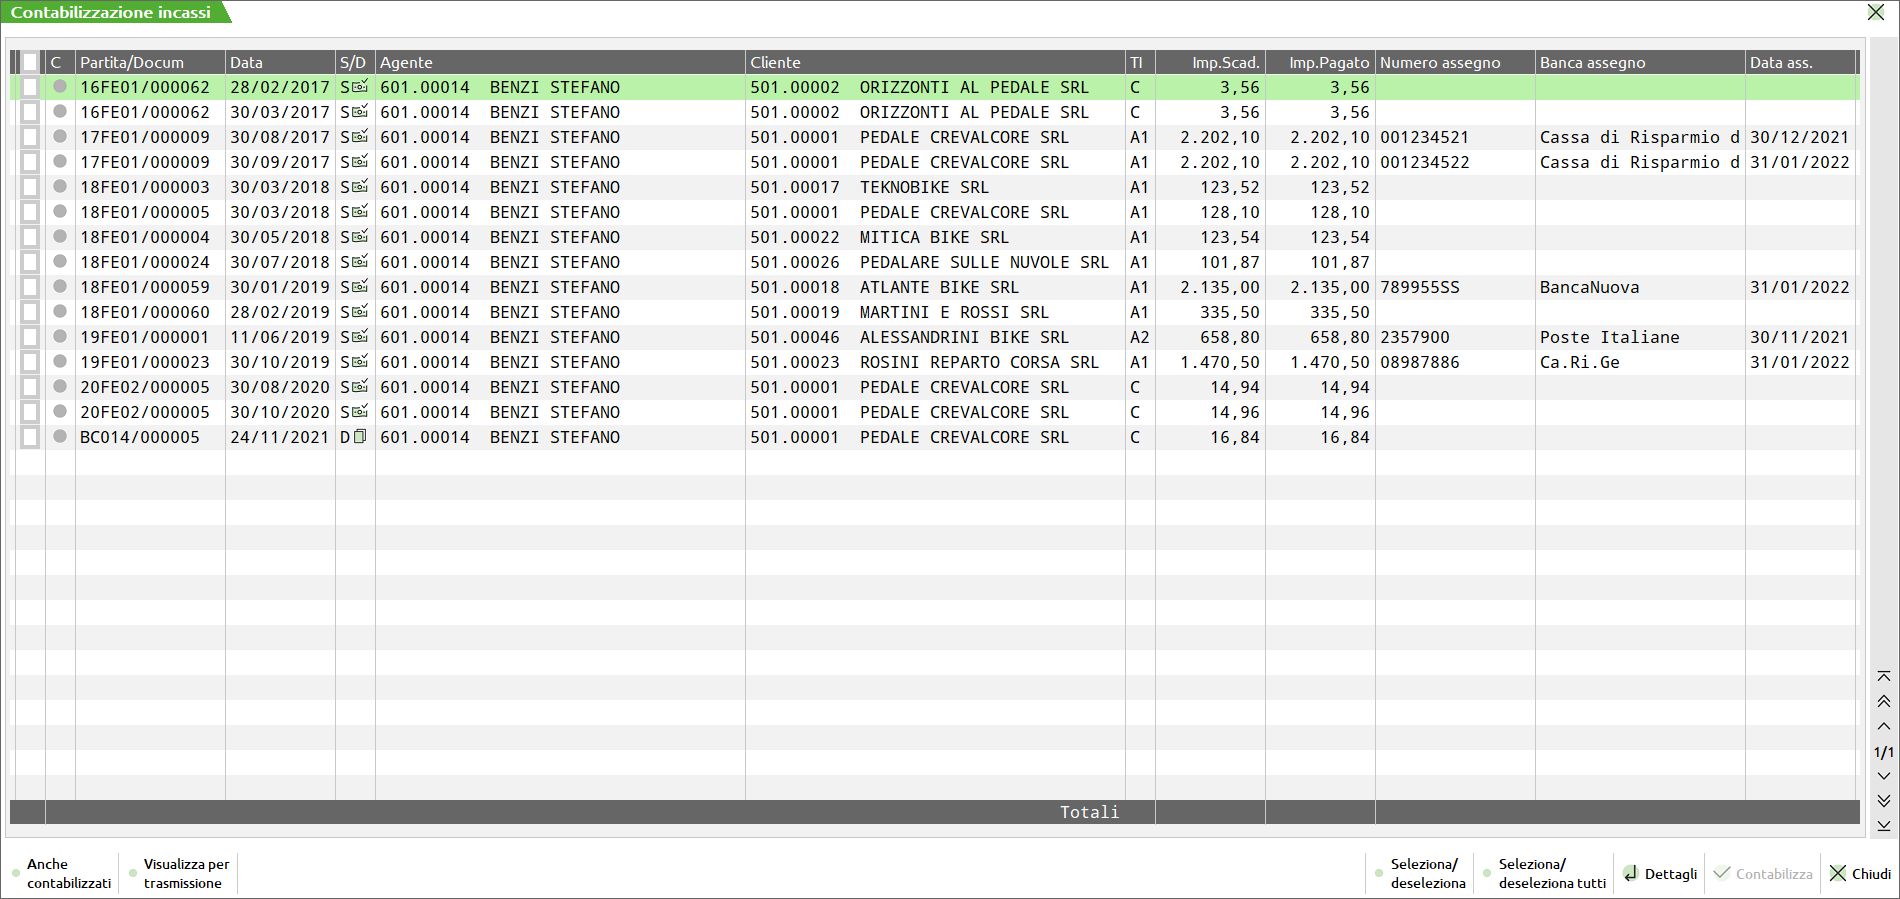Click the double-down page arrow

pos(1884,801)
